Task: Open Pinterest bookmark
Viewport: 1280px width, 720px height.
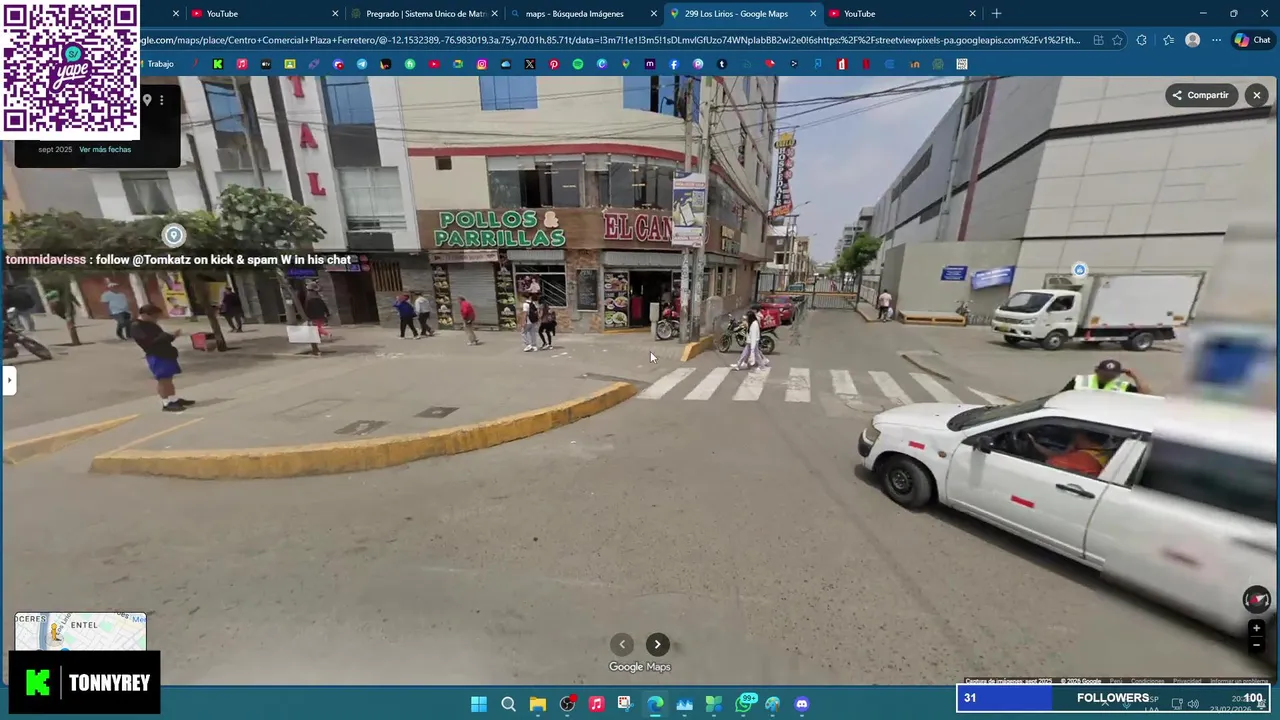Action: (x=554, y=64)
